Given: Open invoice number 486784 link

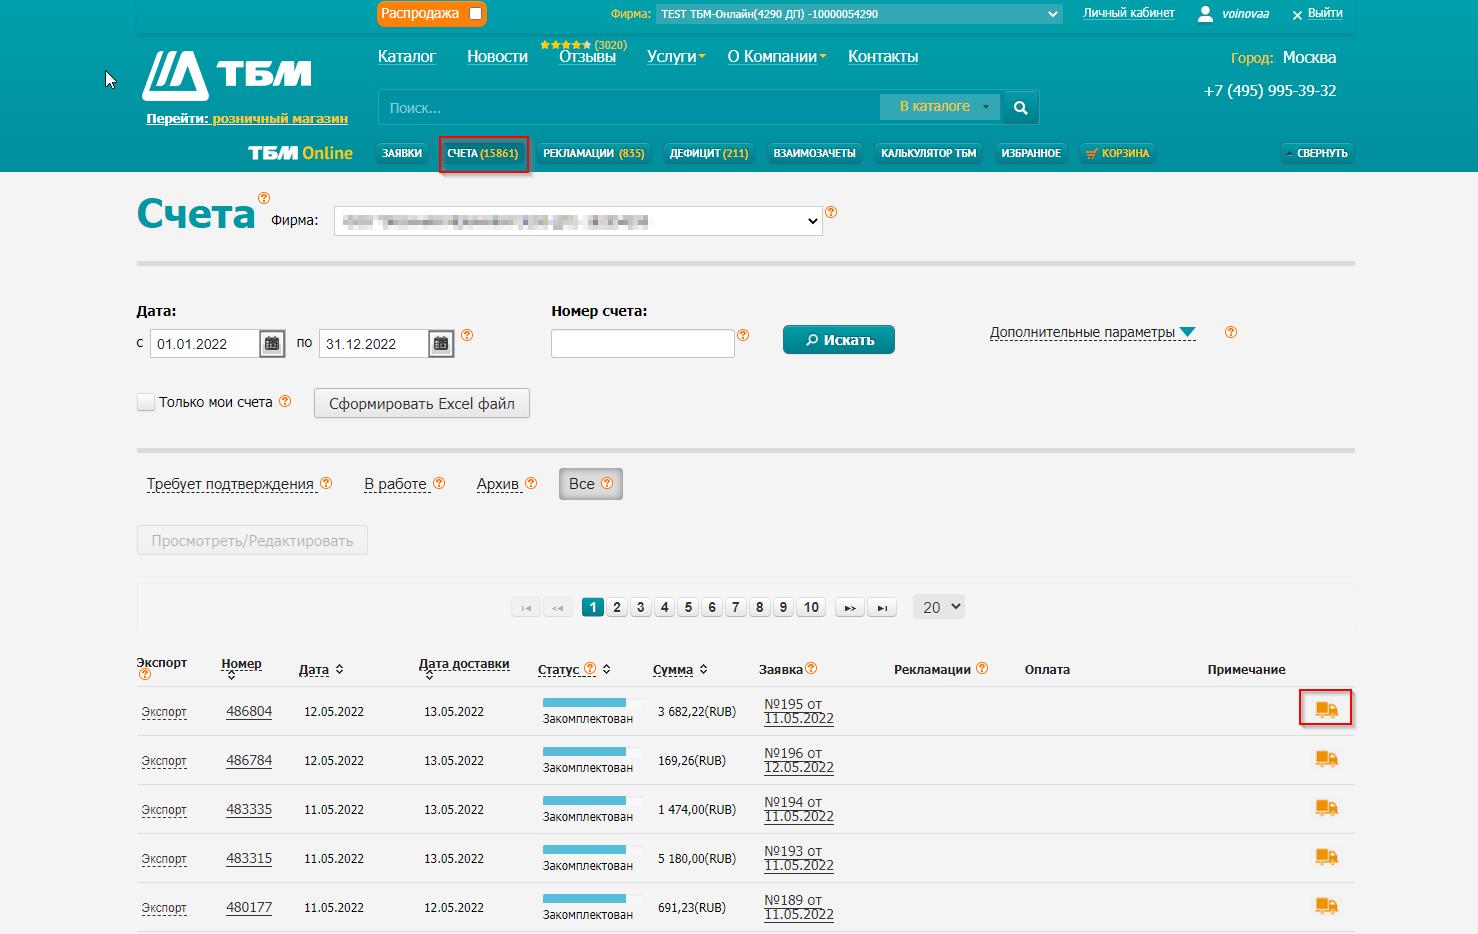Looking at the screenshot, I should point(249,760).
